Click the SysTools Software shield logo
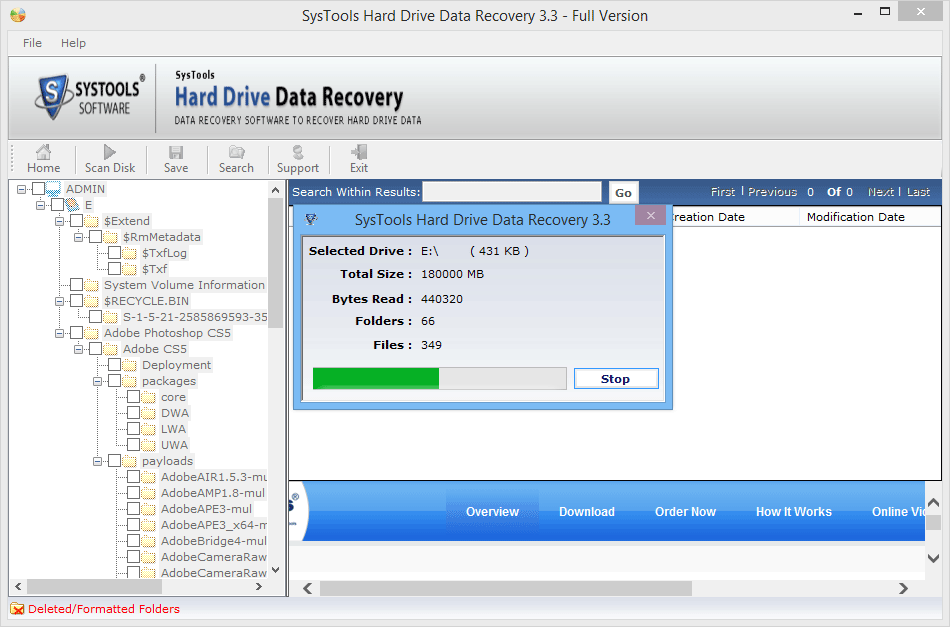This screenshot has height=627, width=950. 53,97
